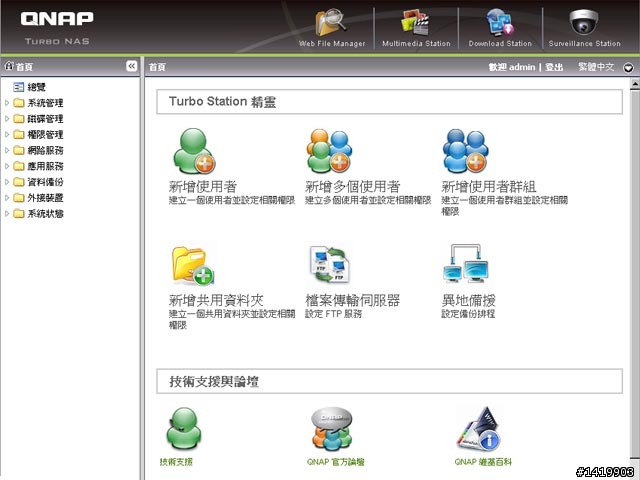The height and width of the screenshot is (480, 640).
Task: Click the QNAP 維基百科 wiki icon
Action: 479,429
